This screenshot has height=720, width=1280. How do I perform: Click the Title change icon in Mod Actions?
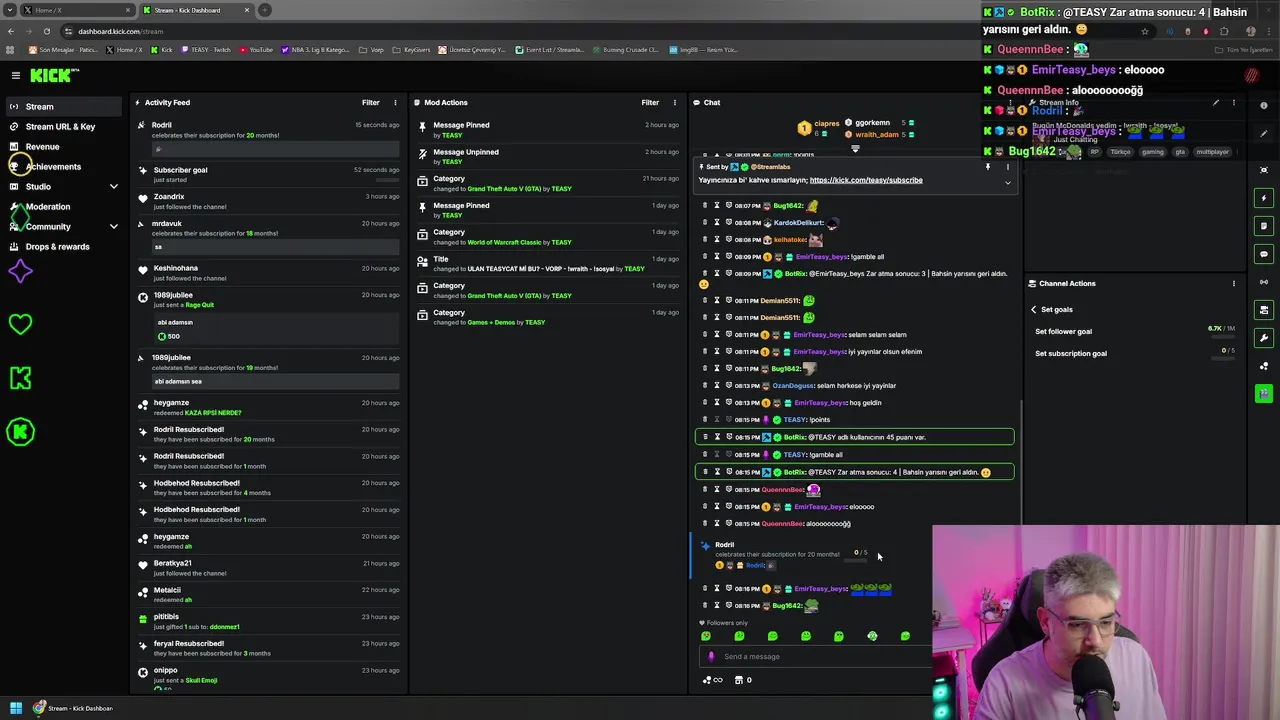(423, 260)
